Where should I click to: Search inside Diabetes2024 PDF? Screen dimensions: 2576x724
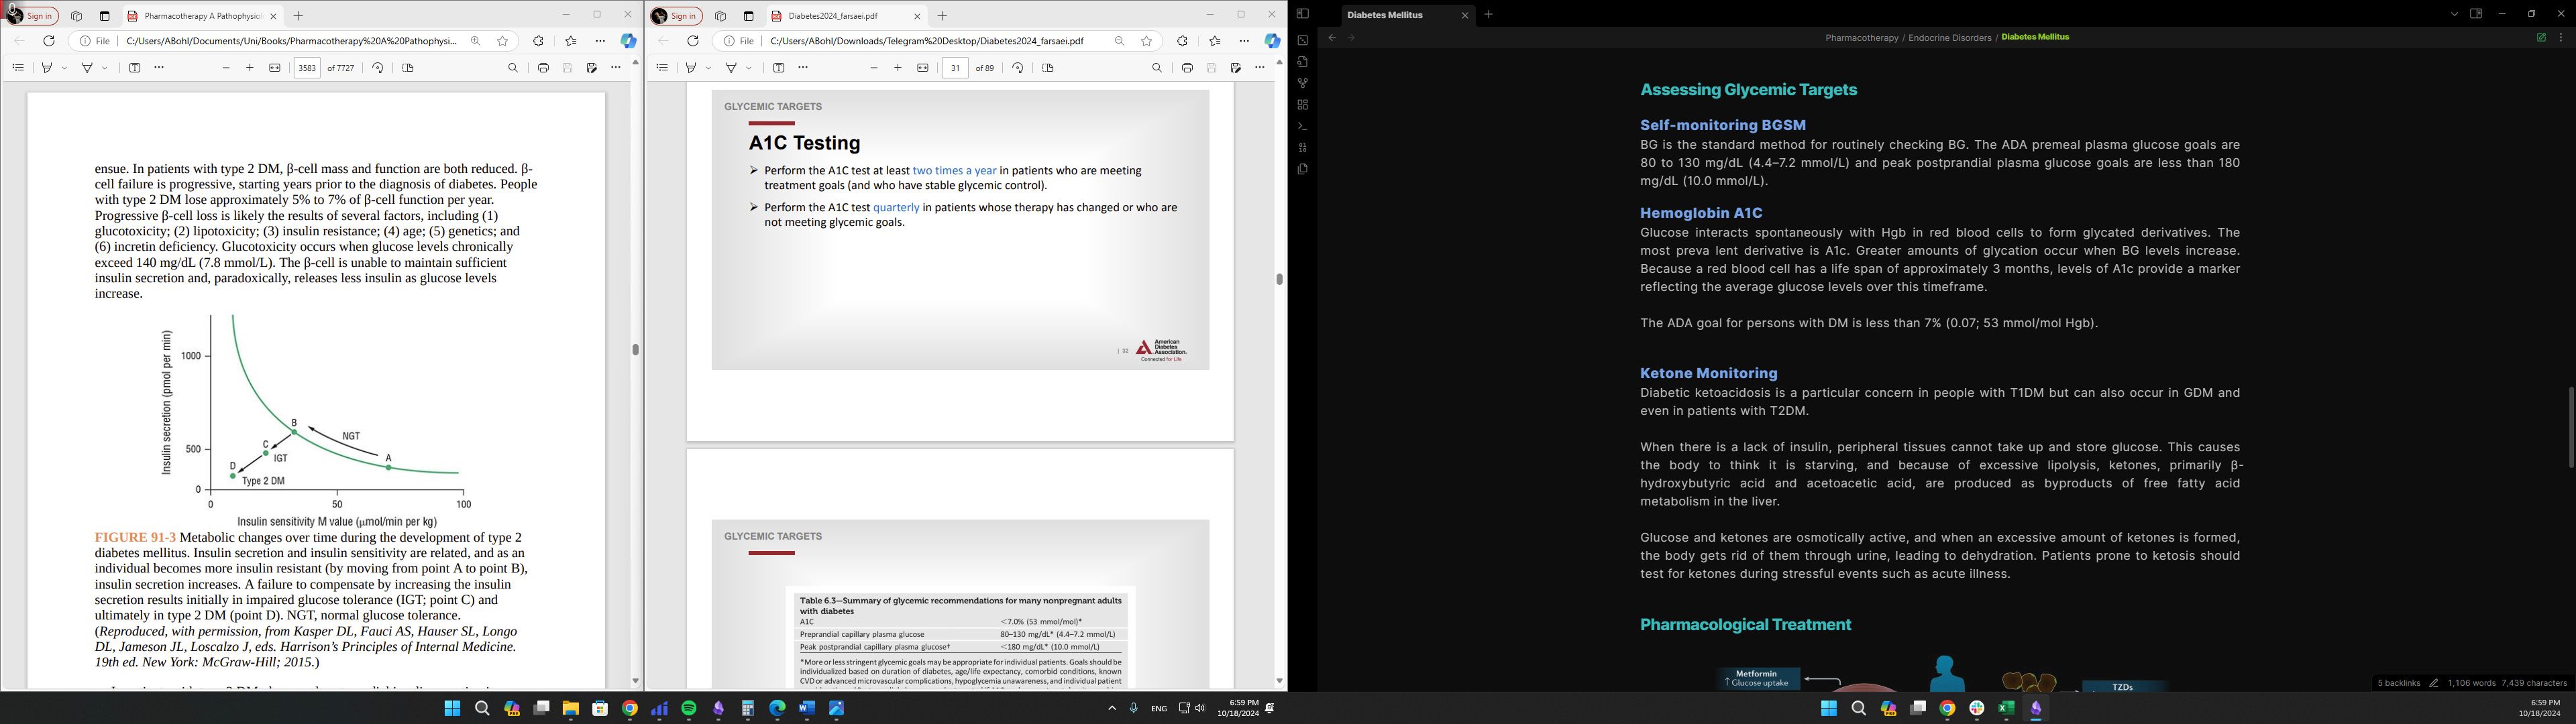coord(1157,68)
